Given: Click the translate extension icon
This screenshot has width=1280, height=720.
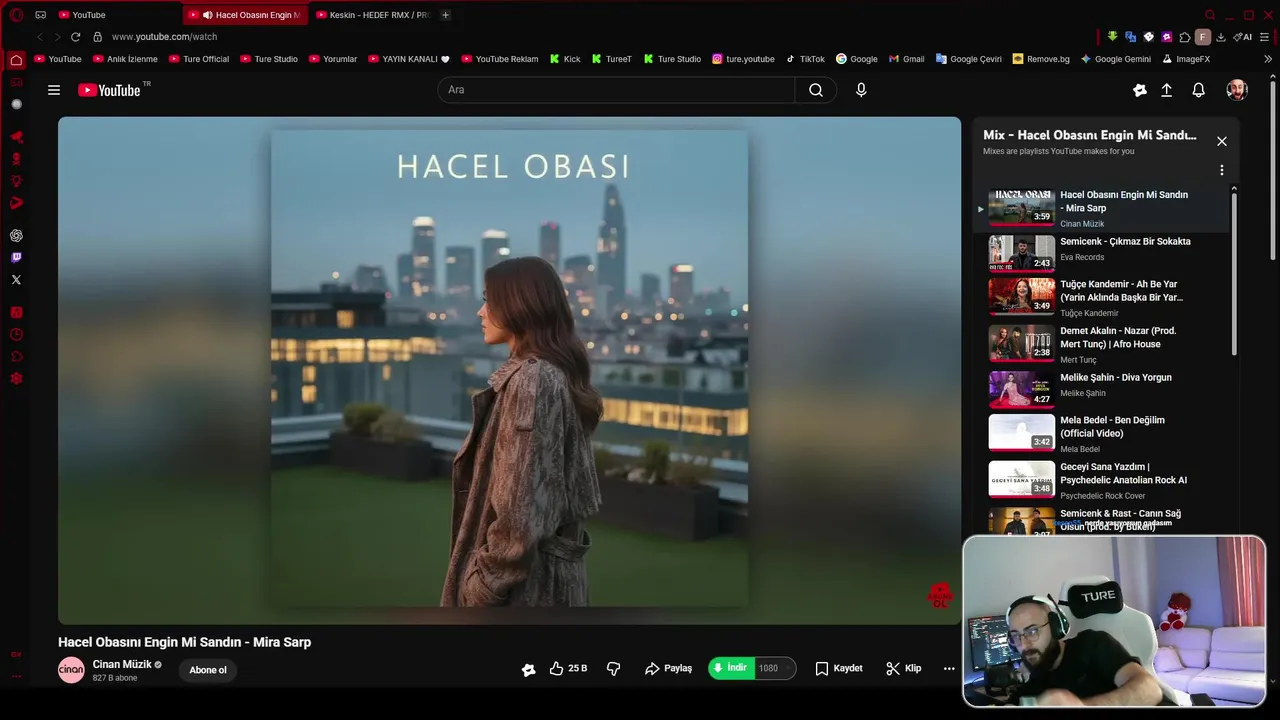Looking at the screenshot, I should [x=1130, y=37].
